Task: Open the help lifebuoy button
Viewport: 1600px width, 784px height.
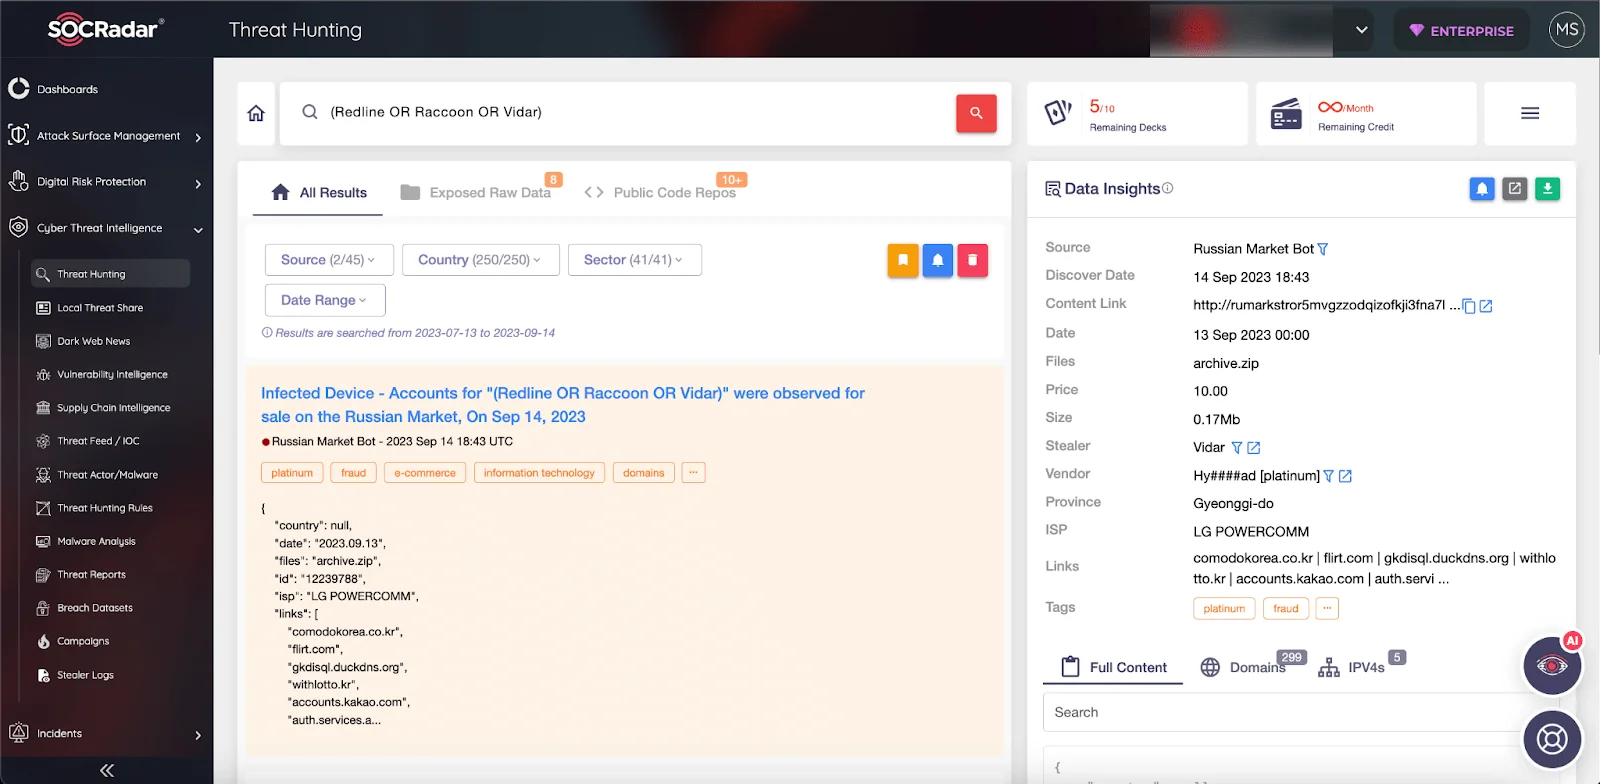Action: click(x=1552, y=739)
